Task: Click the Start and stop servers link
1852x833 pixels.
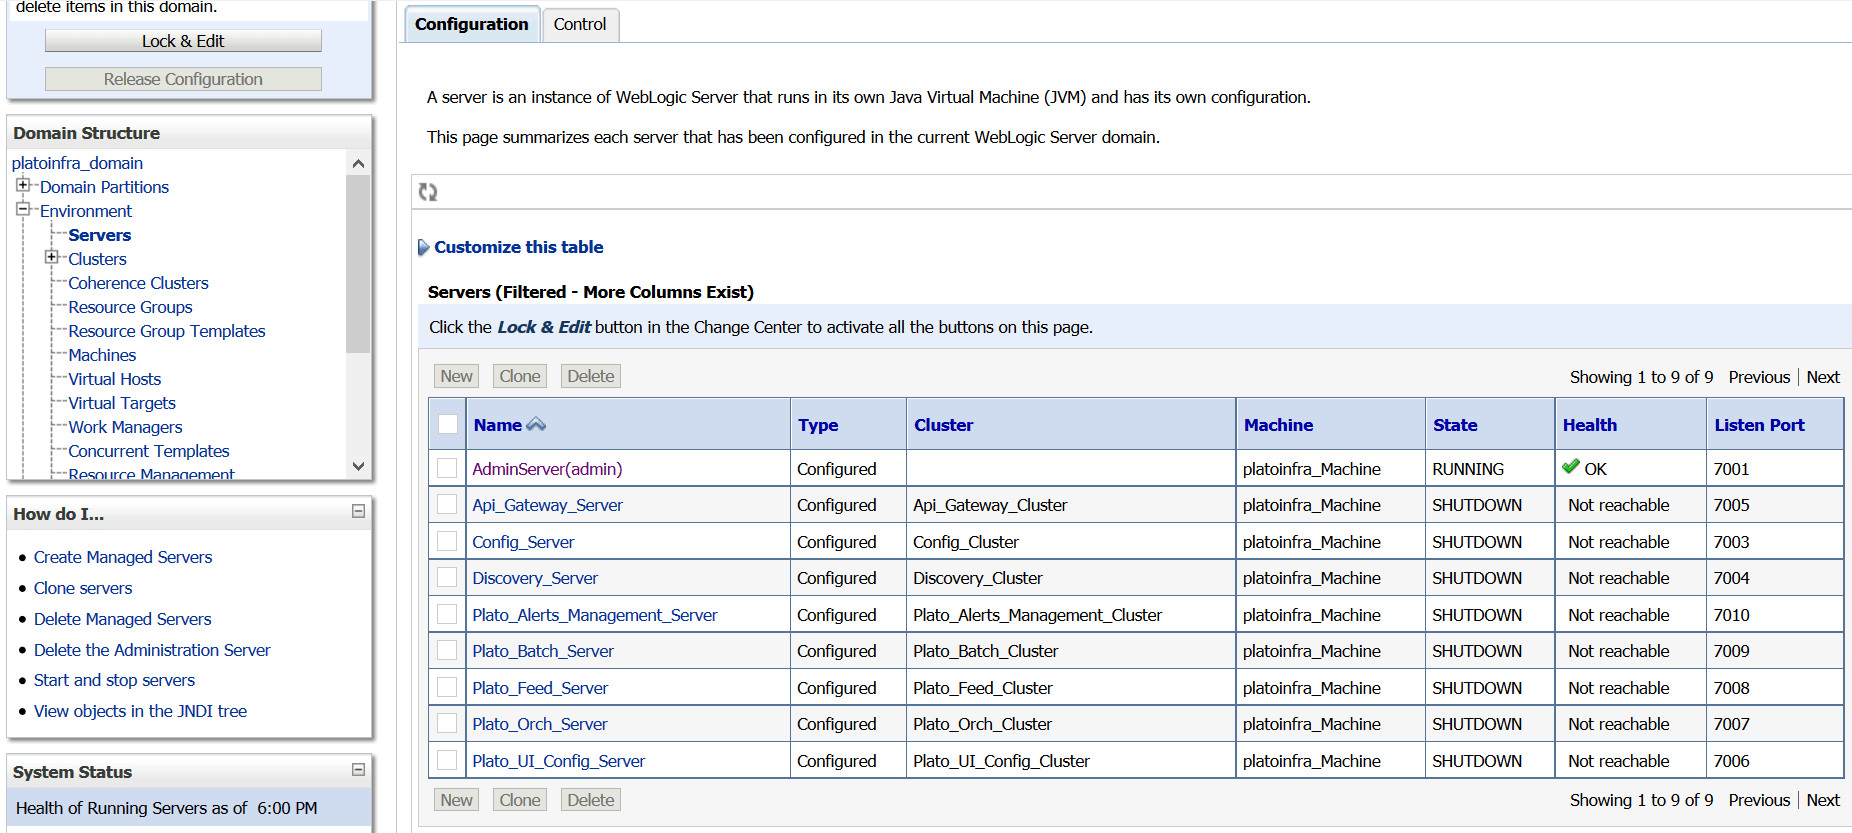Action: [114, 680]
